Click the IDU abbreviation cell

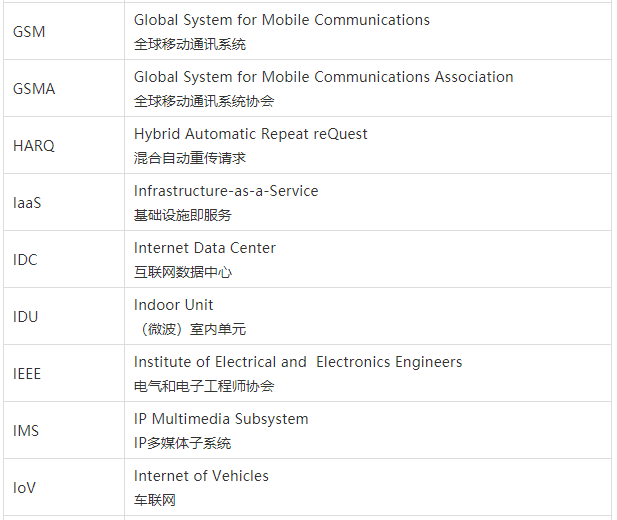pos(25,317)
